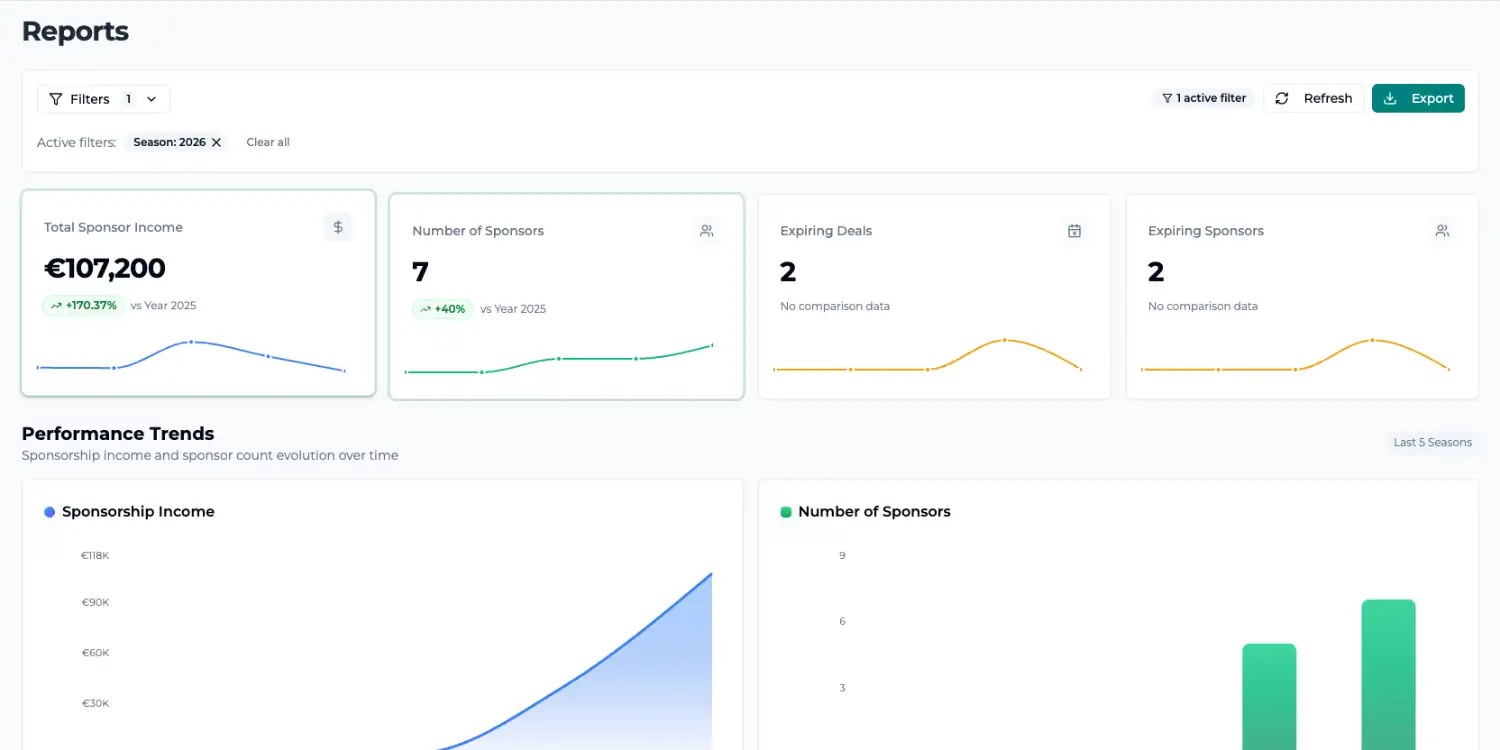Open the Total Sponsor Income card title

click(x=113, y=227)
